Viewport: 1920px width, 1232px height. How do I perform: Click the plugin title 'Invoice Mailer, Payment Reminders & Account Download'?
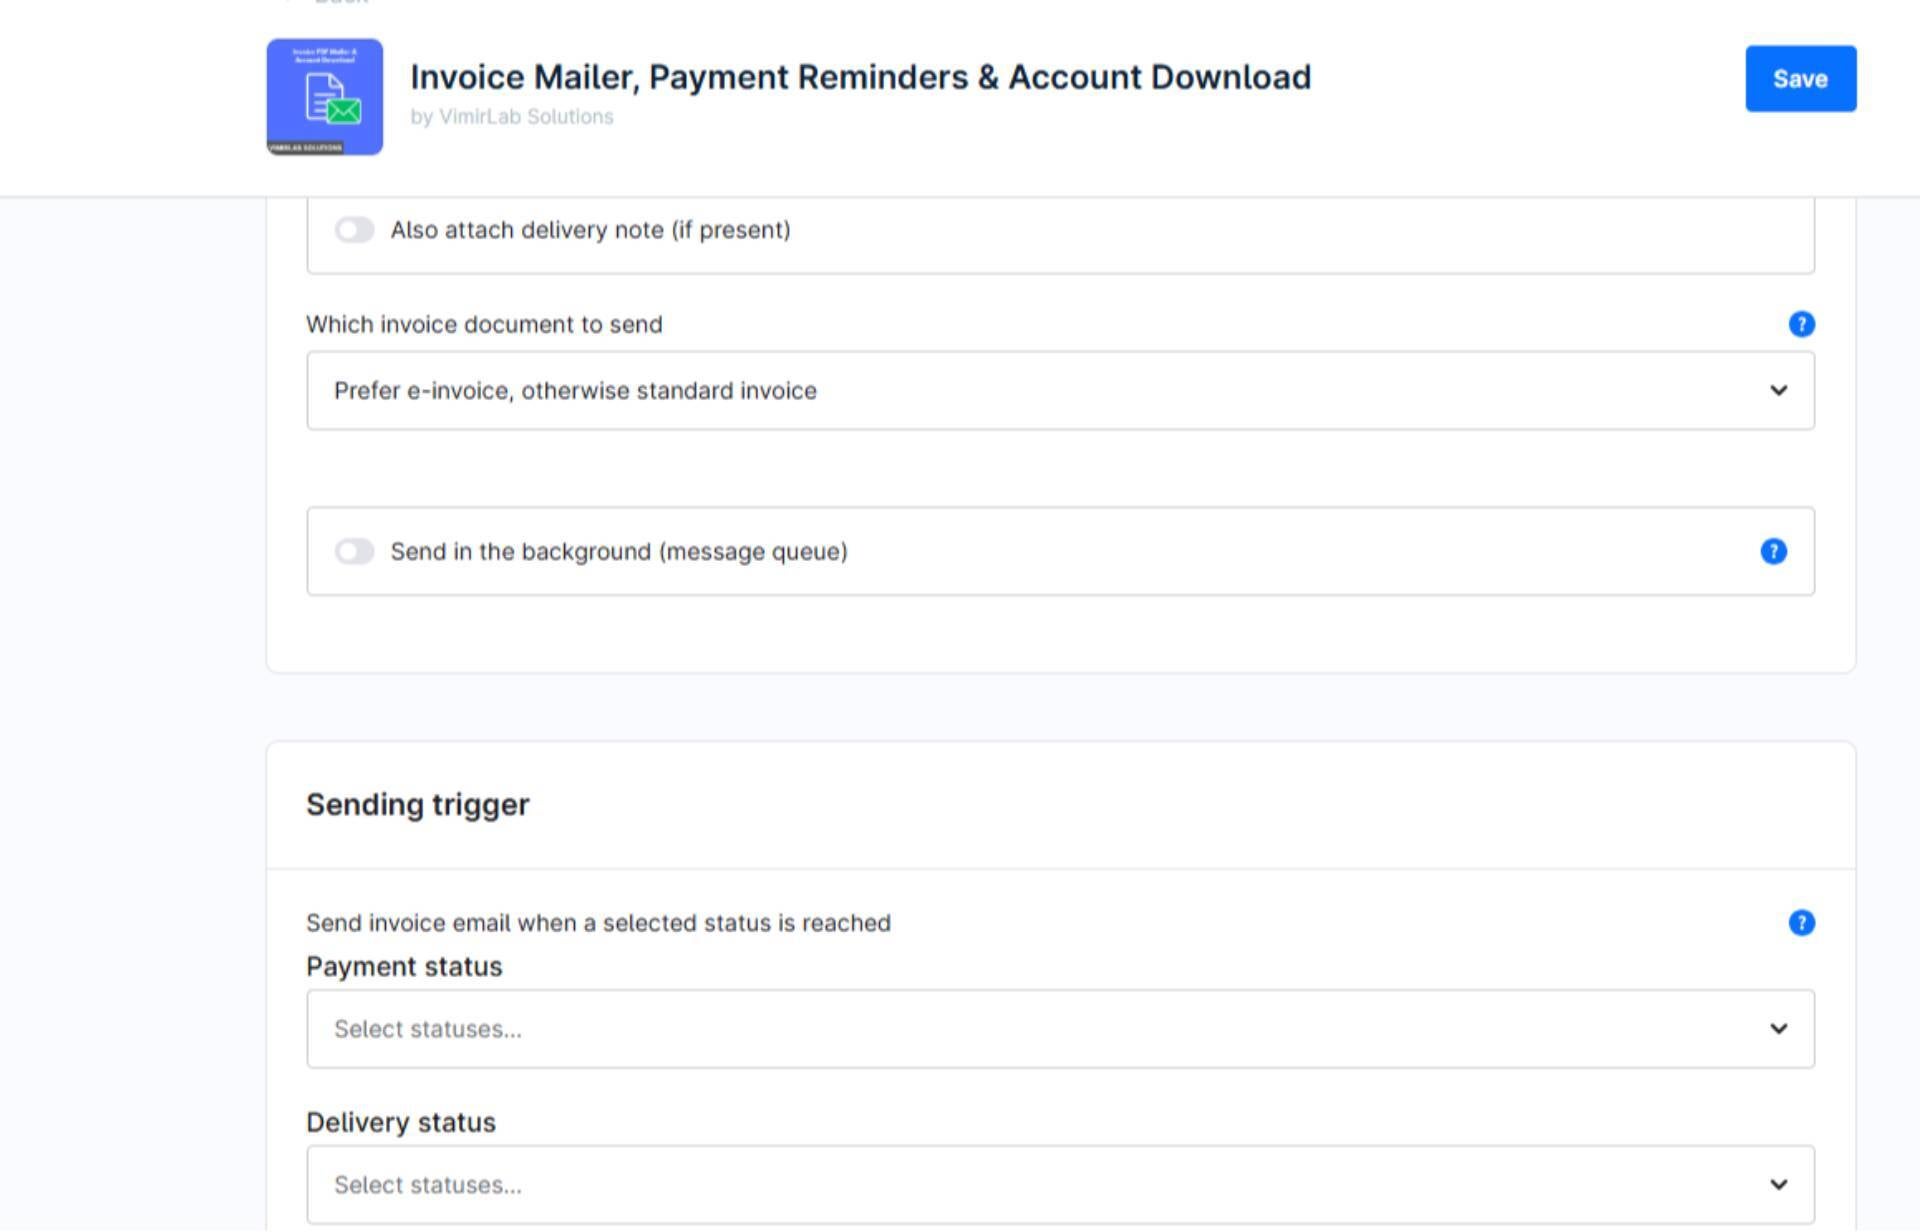(x=860, y=77)
